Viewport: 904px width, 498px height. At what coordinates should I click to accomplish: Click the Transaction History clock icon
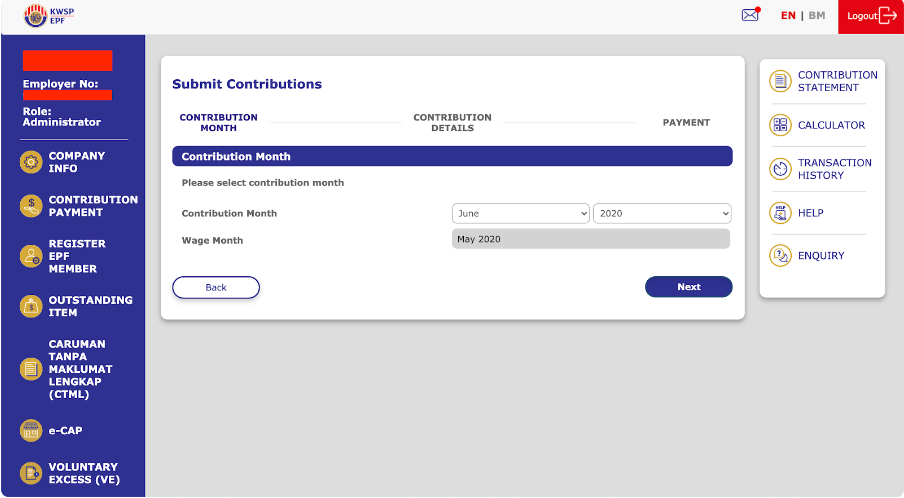pyautogui.click(x=780, y=169)
